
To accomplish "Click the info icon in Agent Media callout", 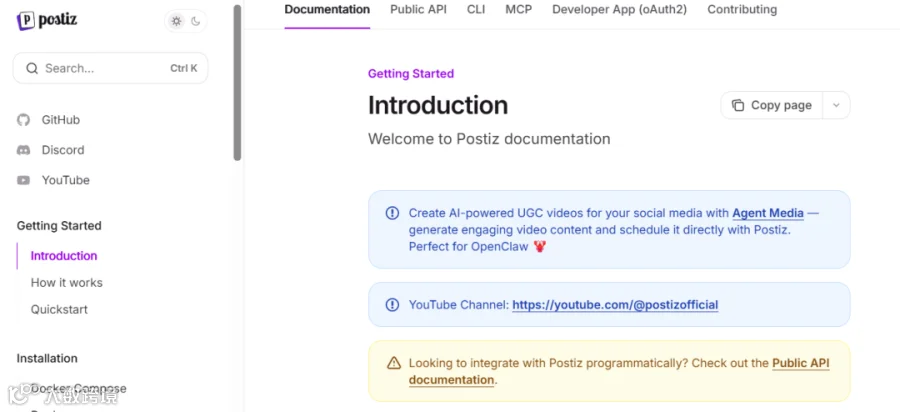I will pyautogui.click(x=392, y=213).
